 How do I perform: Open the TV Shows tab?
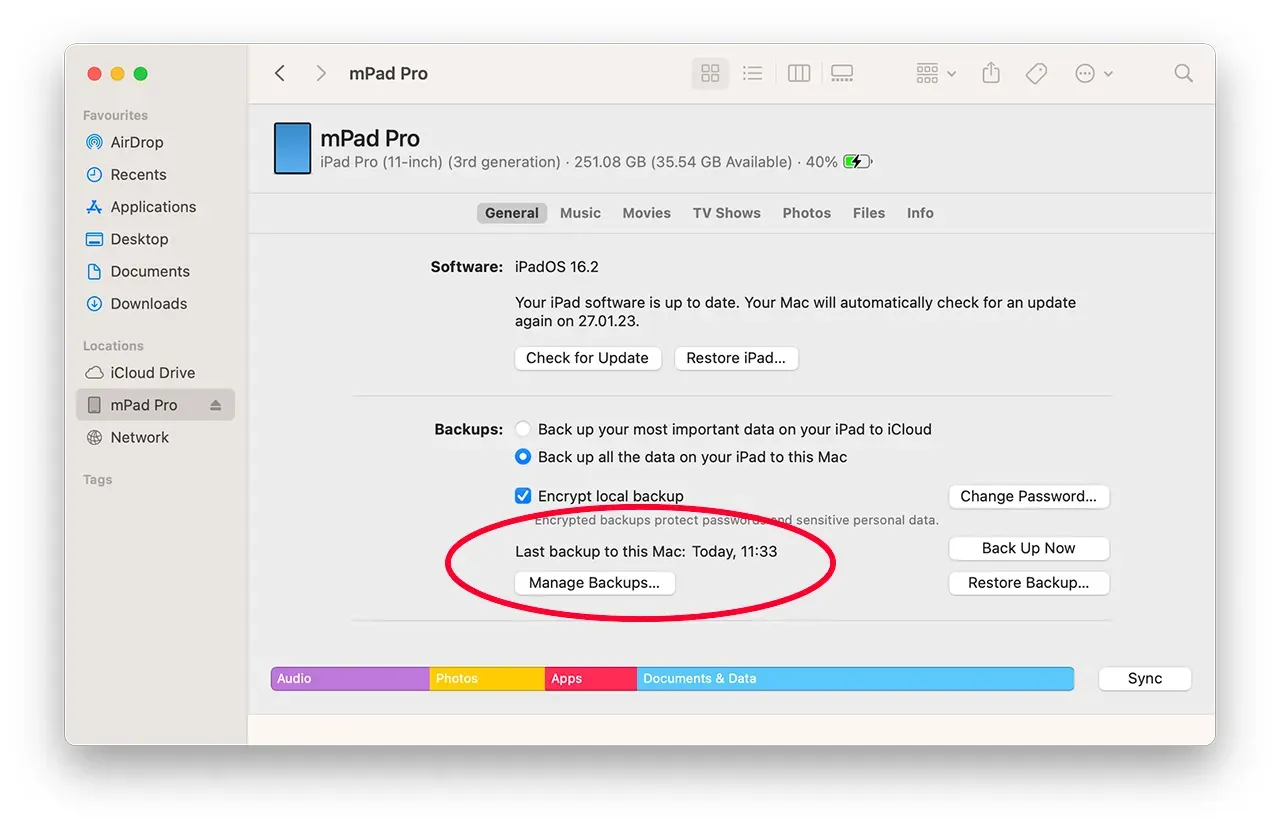coord(726,212)
